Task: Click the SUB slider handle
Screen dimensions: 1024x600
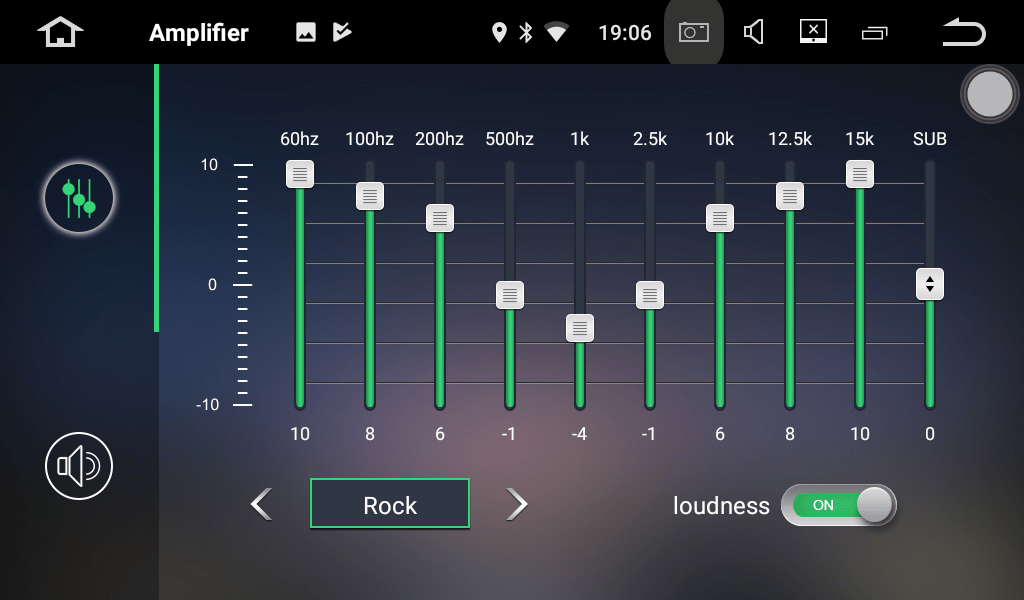Action: point(929,284)
